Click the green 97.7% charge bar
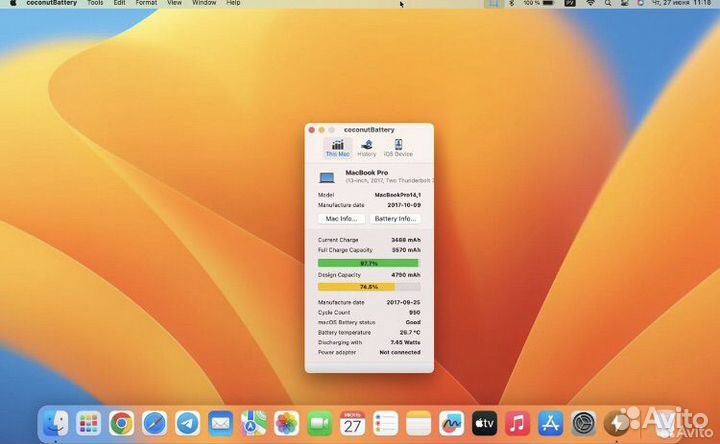Screen dimensions: 720x444 click(x=368, y=263)
